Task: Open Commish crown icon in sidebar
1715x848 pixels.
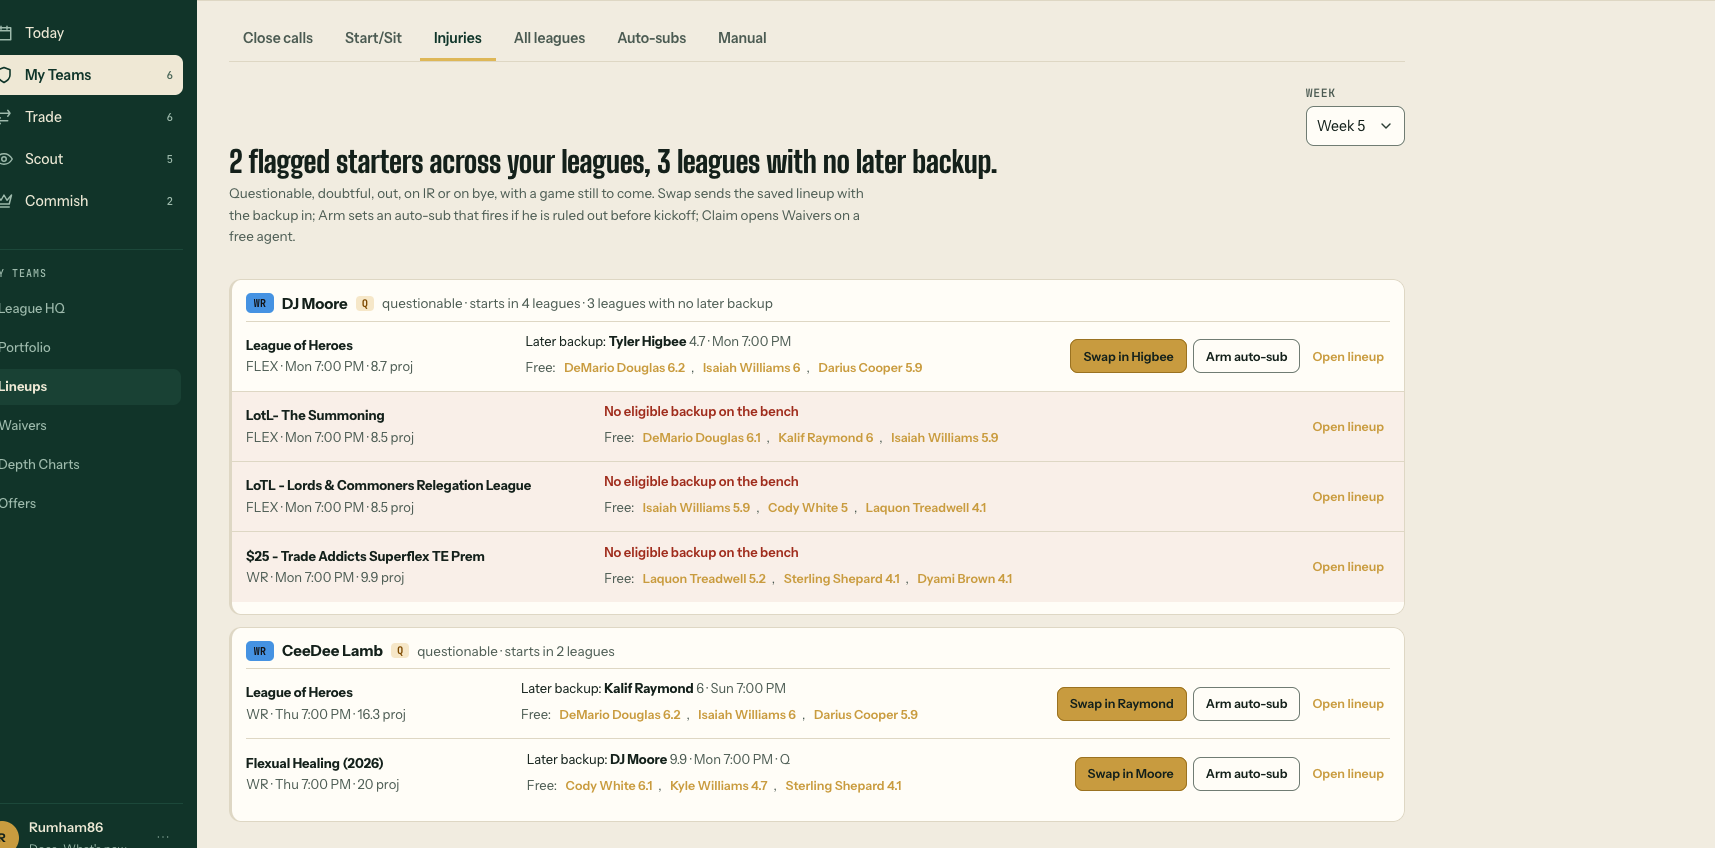Action: click(x=5, y=201)
